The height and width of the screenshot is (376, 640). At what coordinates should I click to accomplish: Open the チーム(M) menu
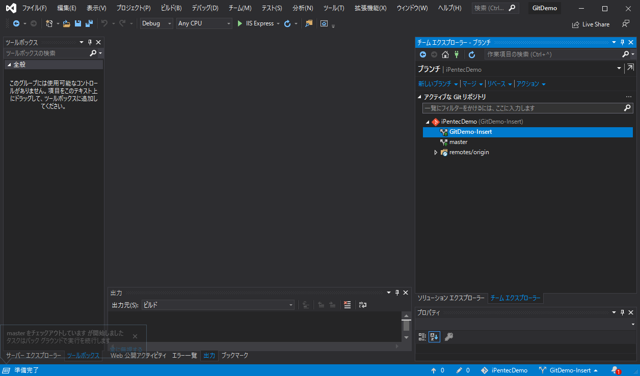click(240, 8)
